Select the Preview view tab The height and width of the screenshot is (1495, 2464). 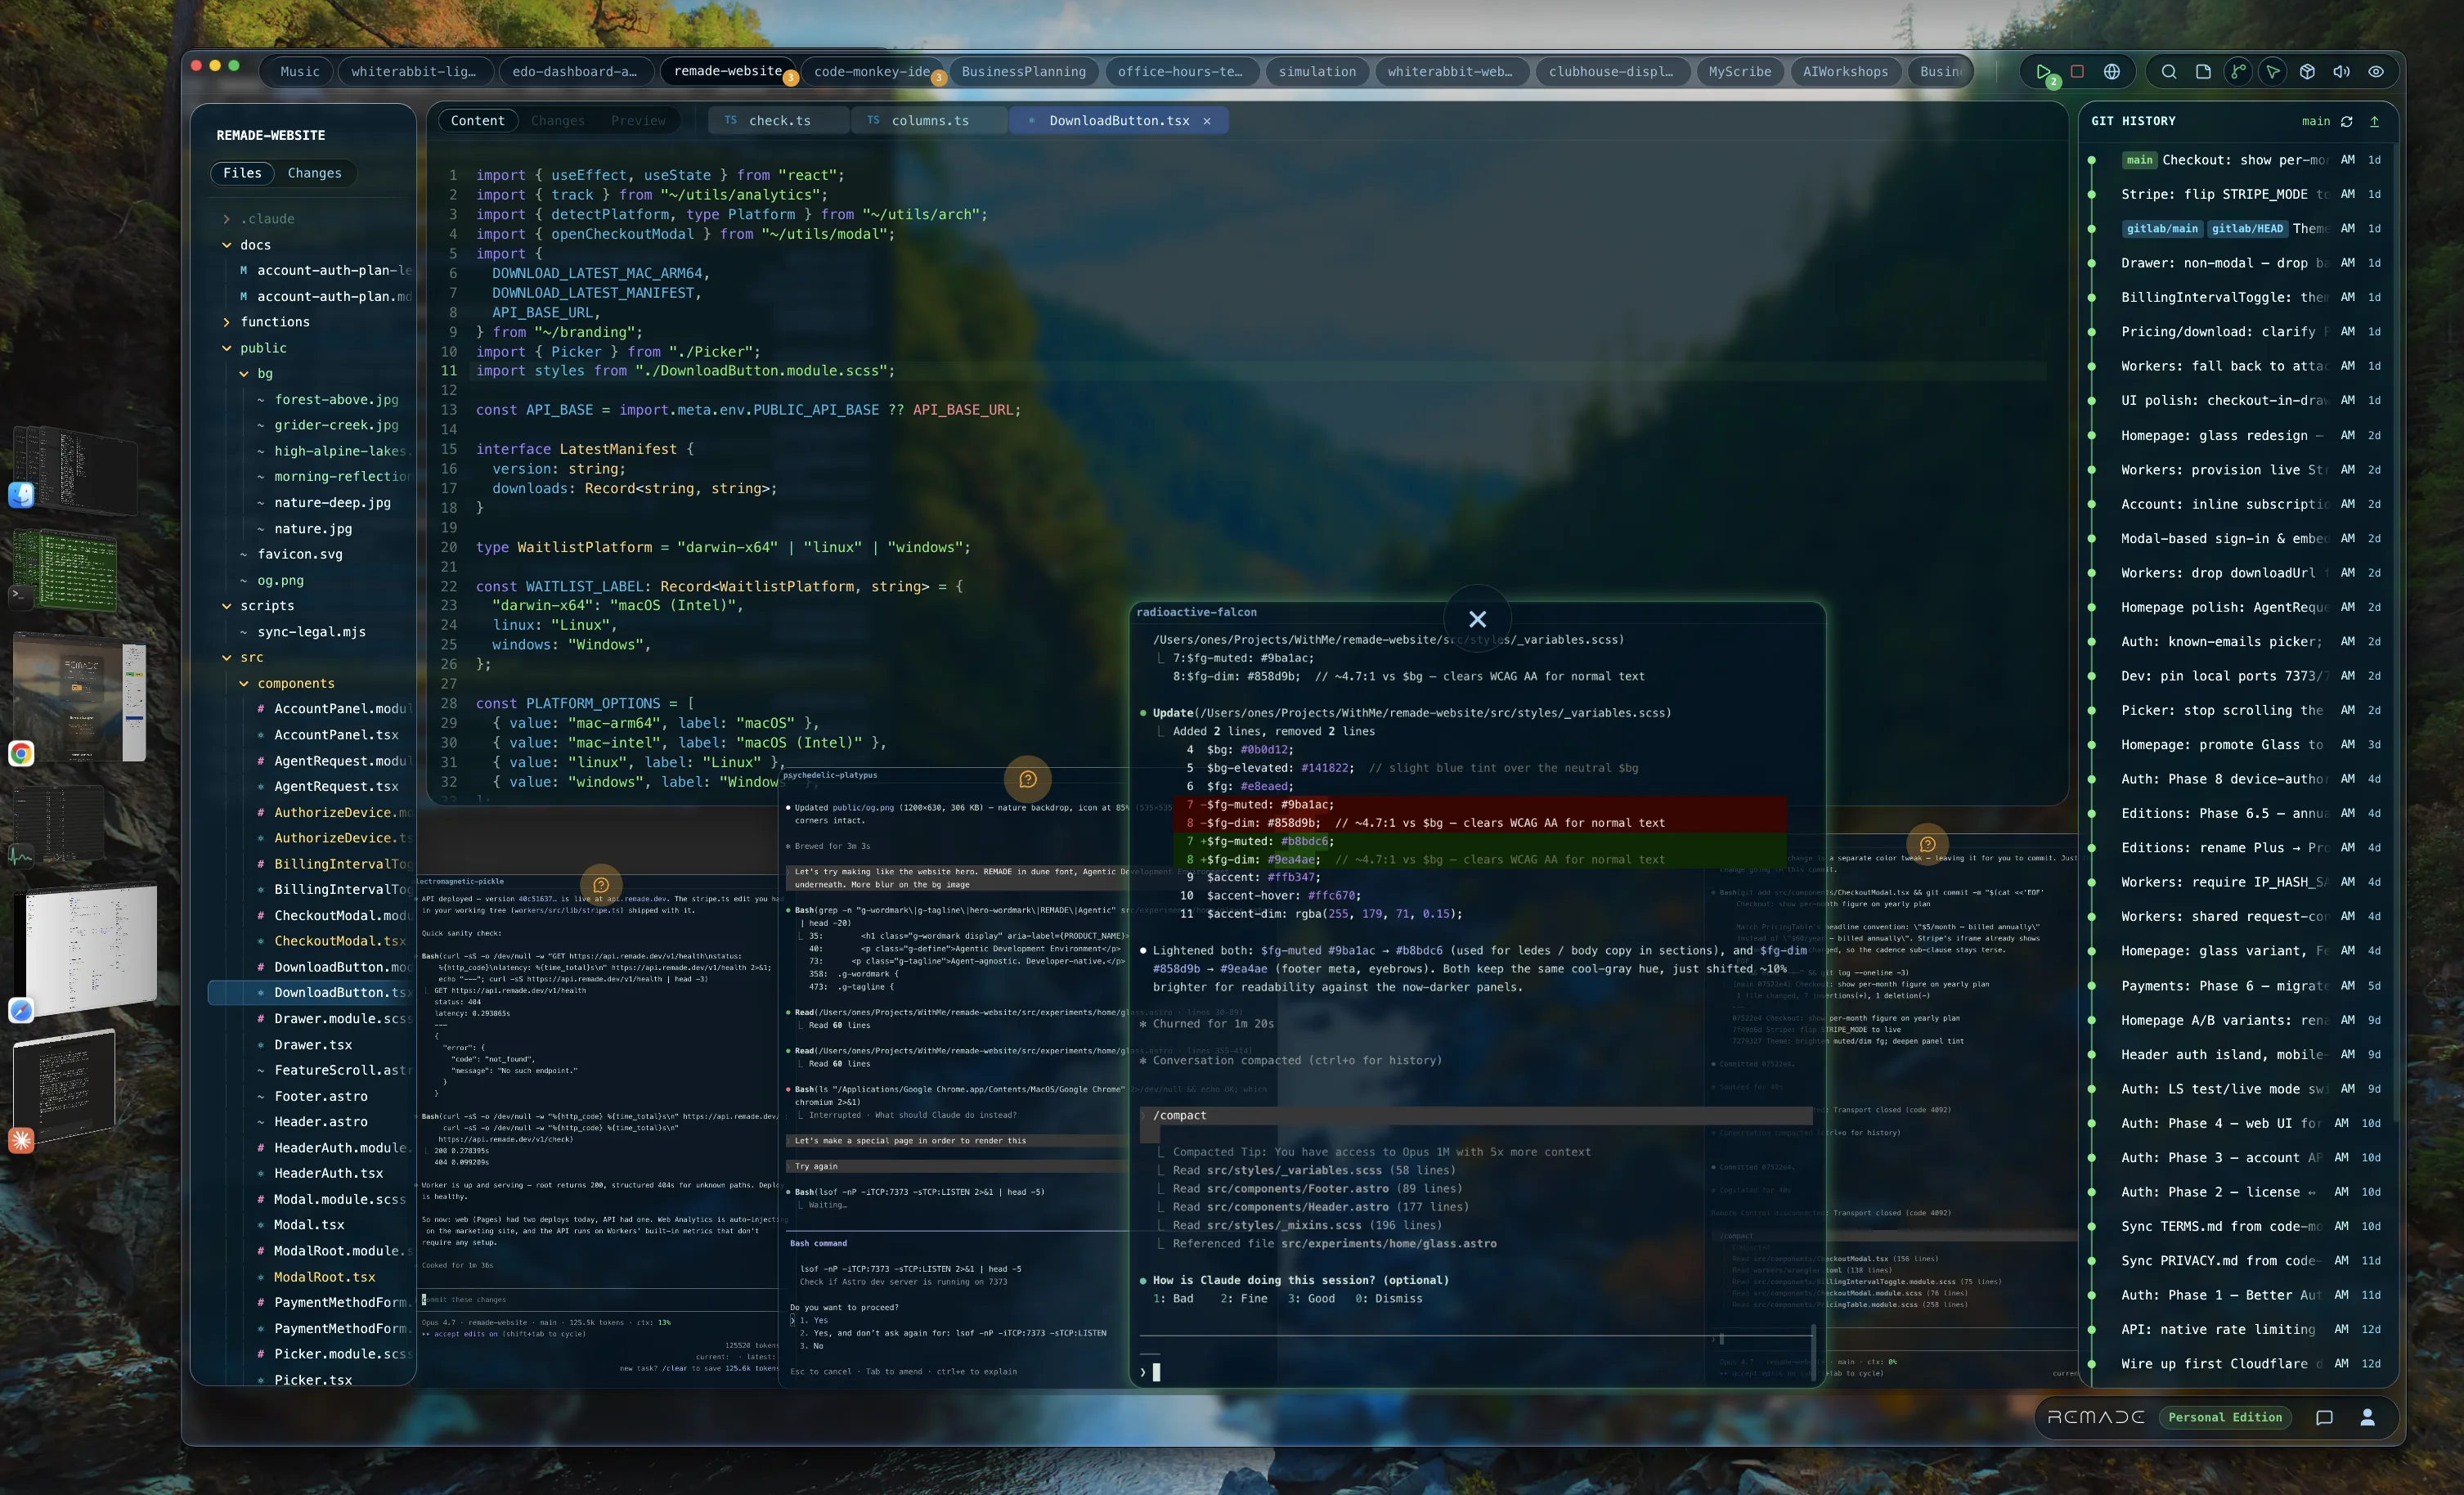coord(638,121)
